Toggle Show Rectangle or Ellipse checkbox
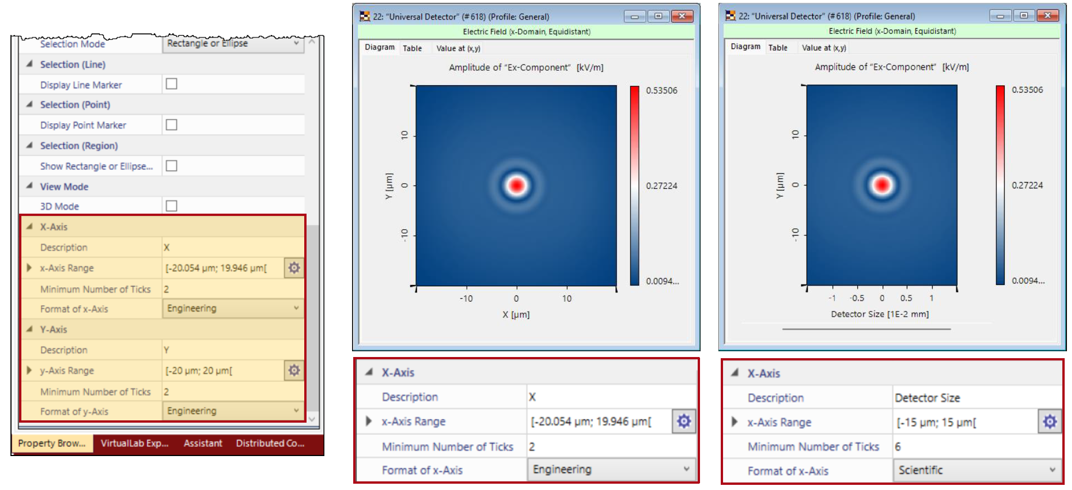Viewport: 1072px width, 490px height. [x=172, y=166]
